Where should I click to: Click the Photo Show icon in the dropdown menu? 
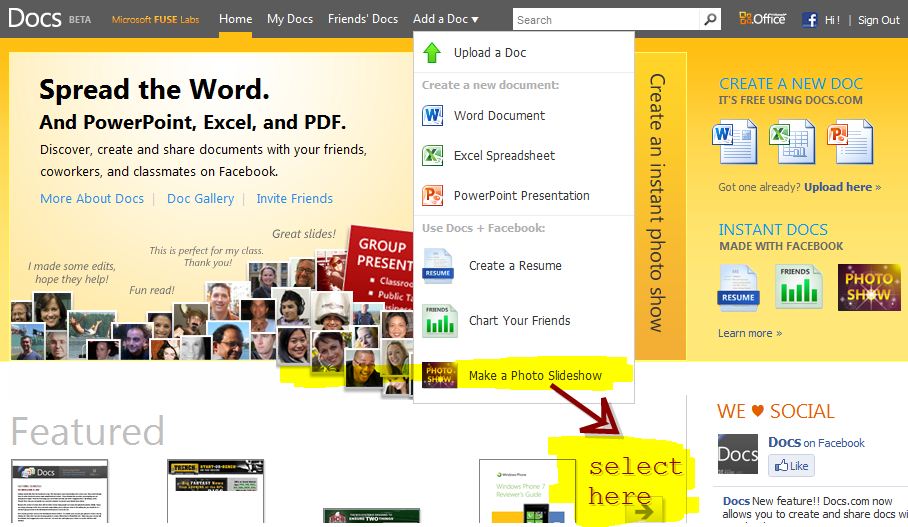[x=440, y=375]
